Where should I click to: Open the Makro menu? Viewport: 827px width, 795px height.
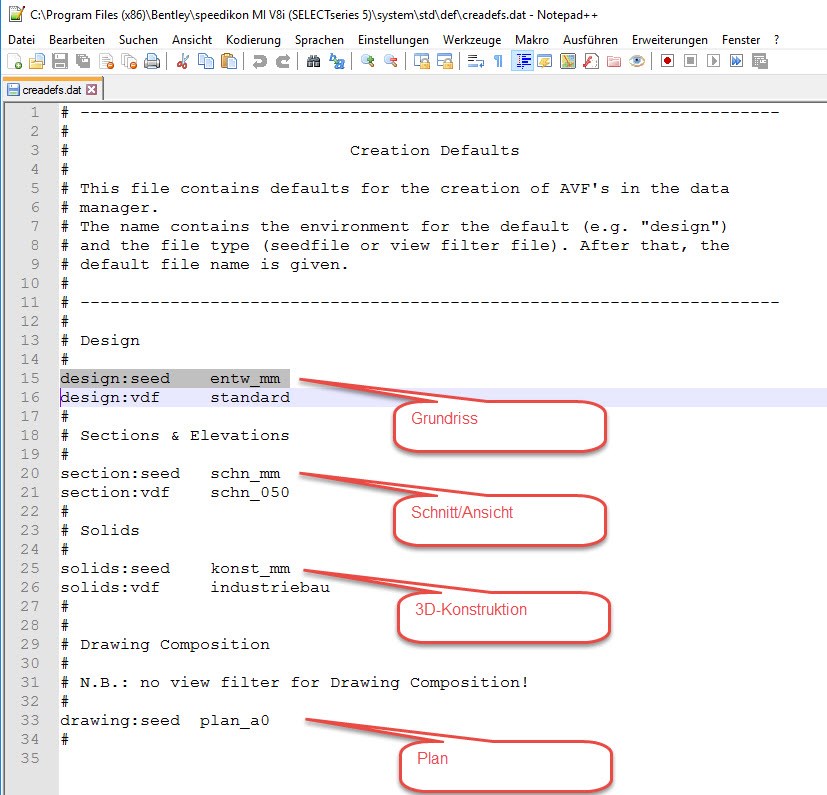pos(532,40)
